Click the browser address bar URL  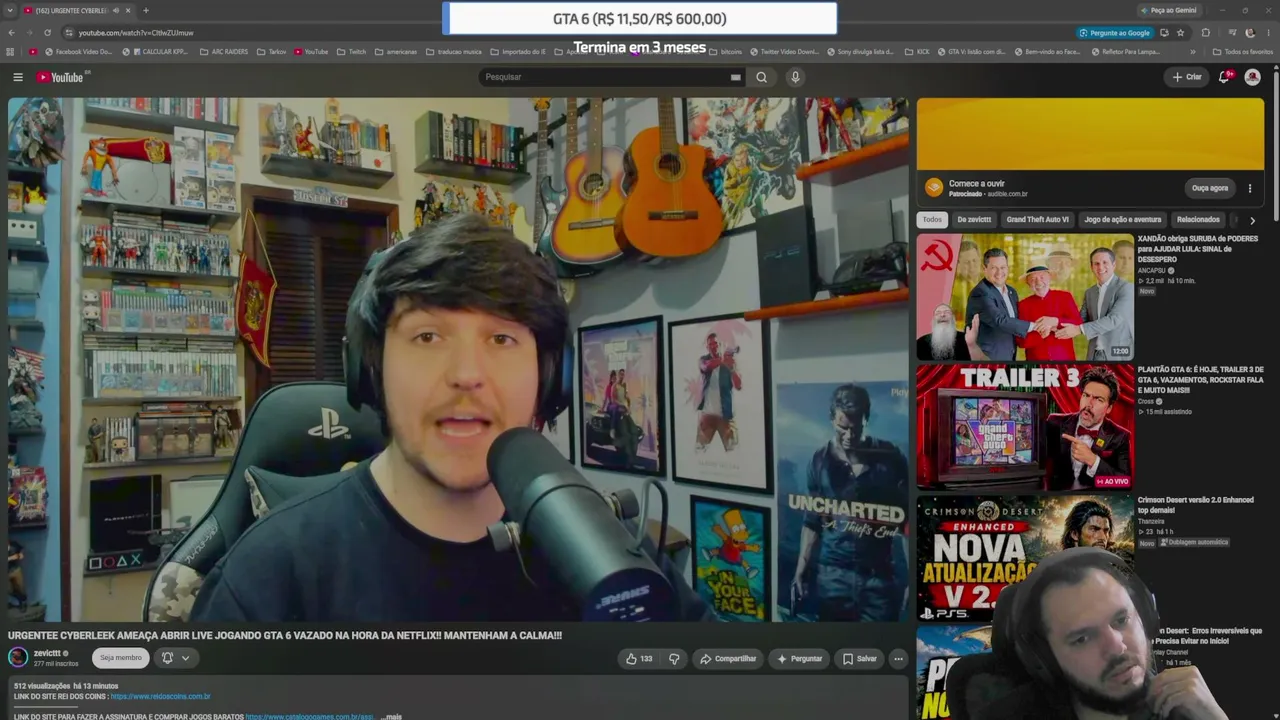136,33
